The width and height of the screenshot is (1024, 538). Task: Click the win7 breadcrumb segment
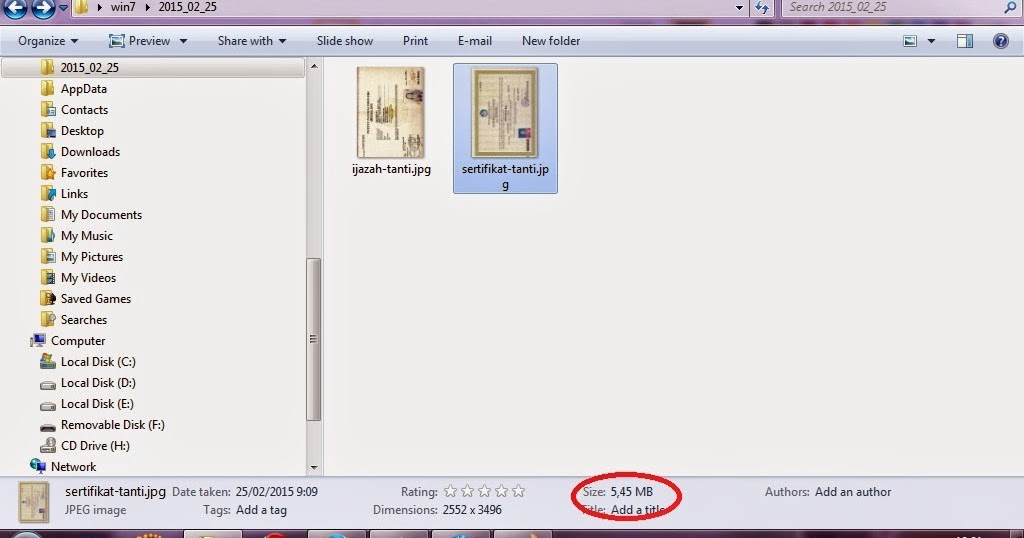click(123, 7)
